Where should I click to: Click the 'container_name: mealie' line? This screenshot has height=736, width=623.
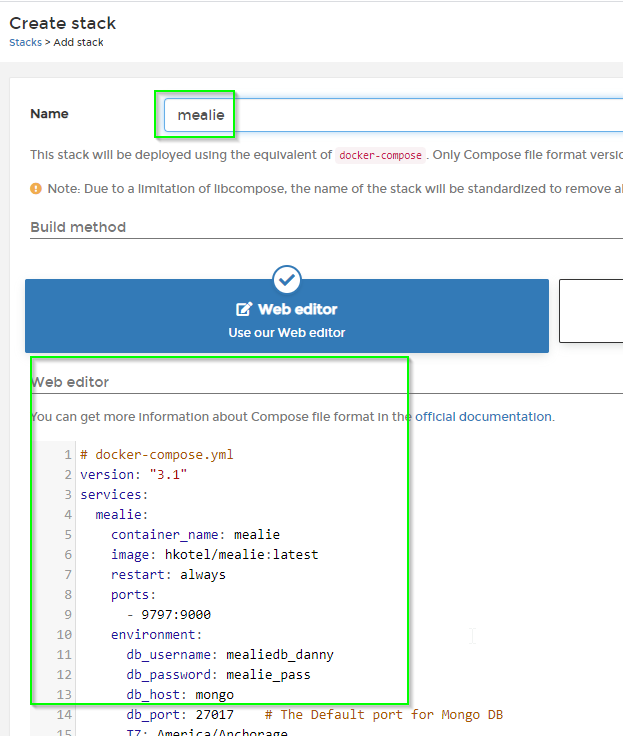pos(195,535)
